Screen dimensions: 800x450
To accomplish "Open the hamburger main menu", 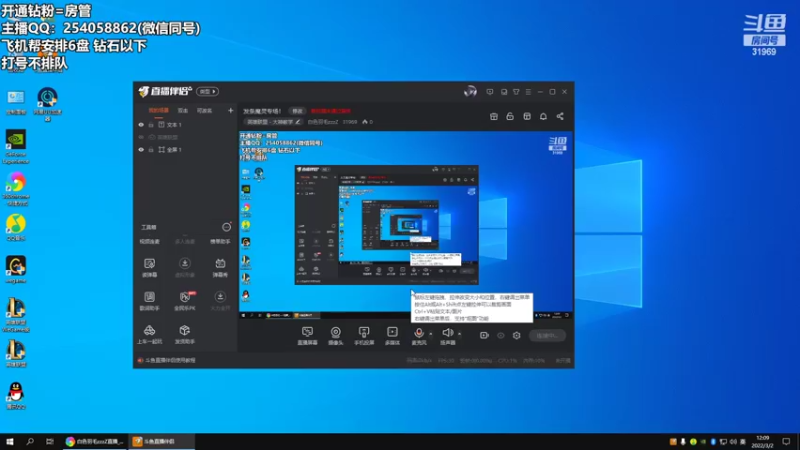I will pyautogui.click(x=528, y=92).
